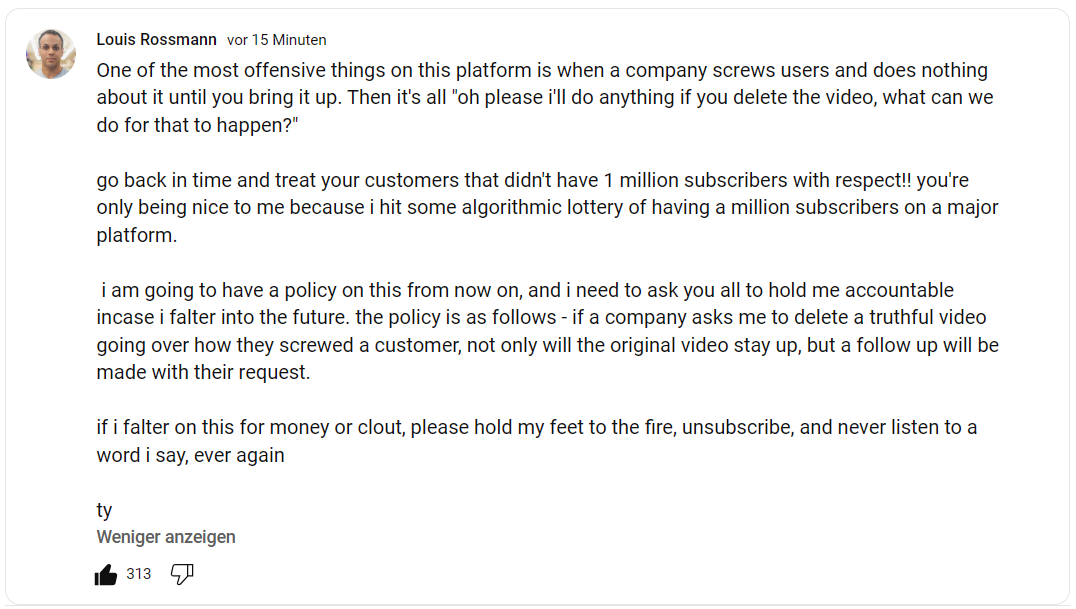The height and width of the screenshot is (609, 1076).
Task: Click the line starting 'only being nice to me'
Action: (x=547, y=208)
